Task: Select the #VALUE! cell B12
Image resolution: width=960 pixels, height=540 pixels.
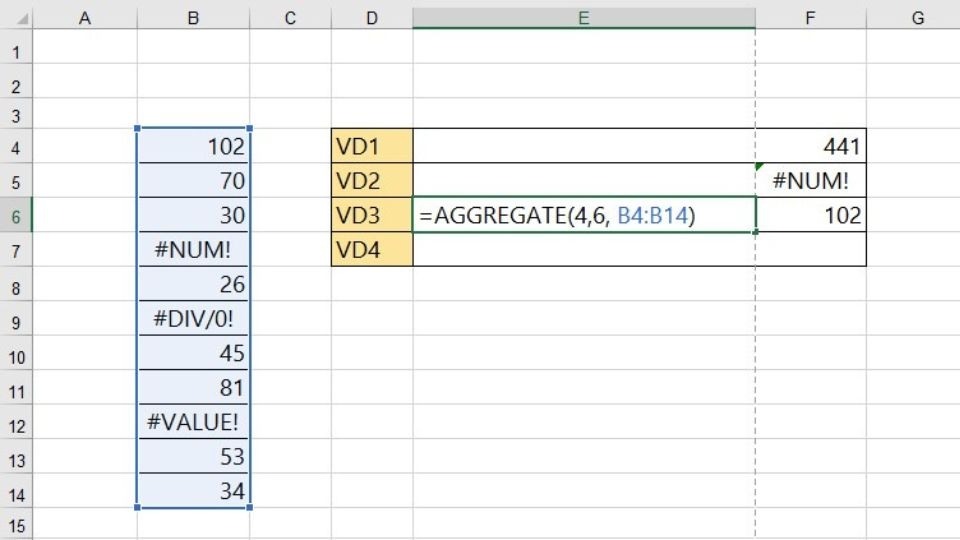Action: pos(193,422)
